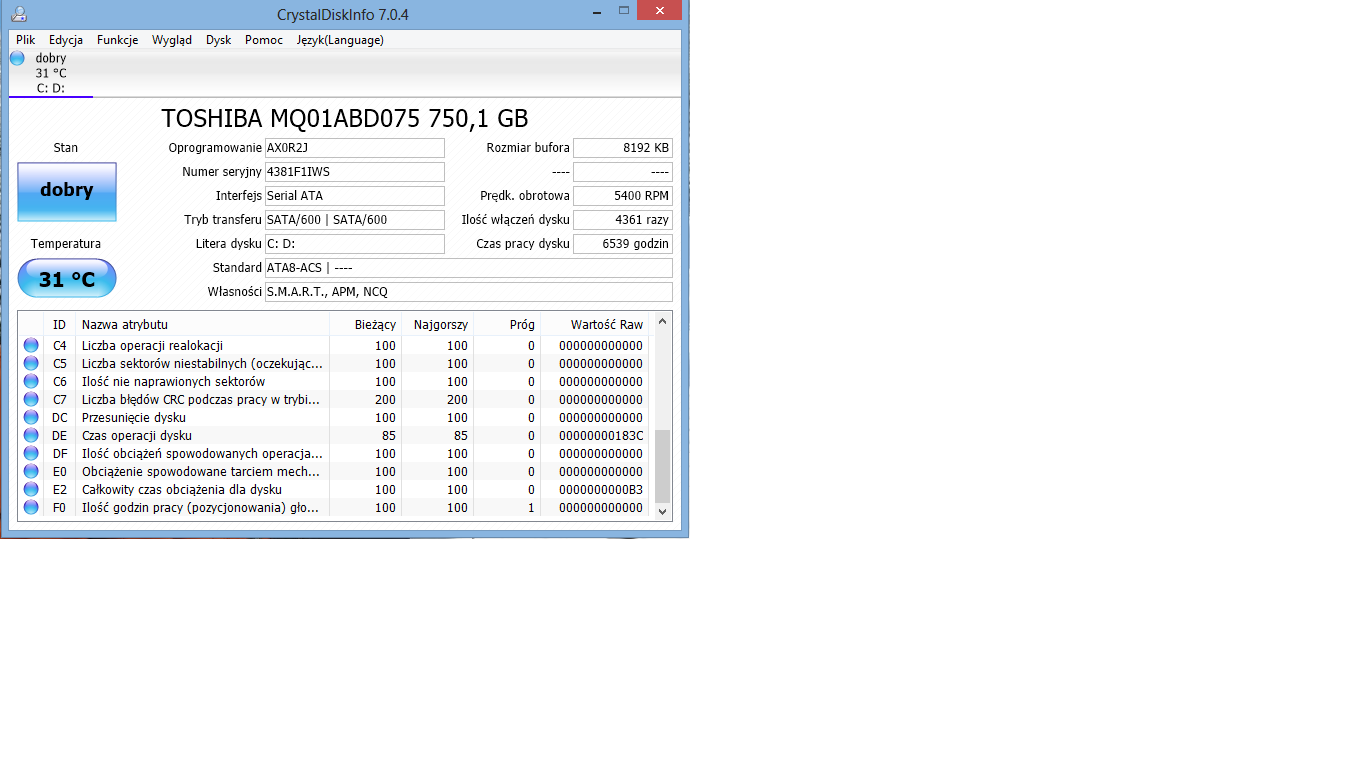Screen dimensions: 1366x768
Task: Open the Dysk menu
Action: 219,40
